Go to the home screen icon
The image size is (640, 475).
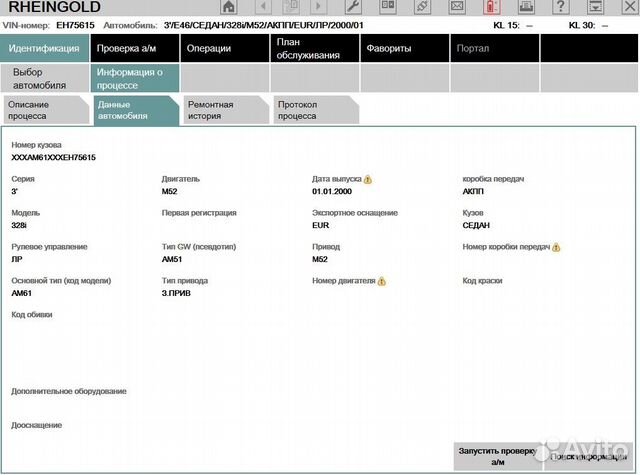tap(229, 7)
